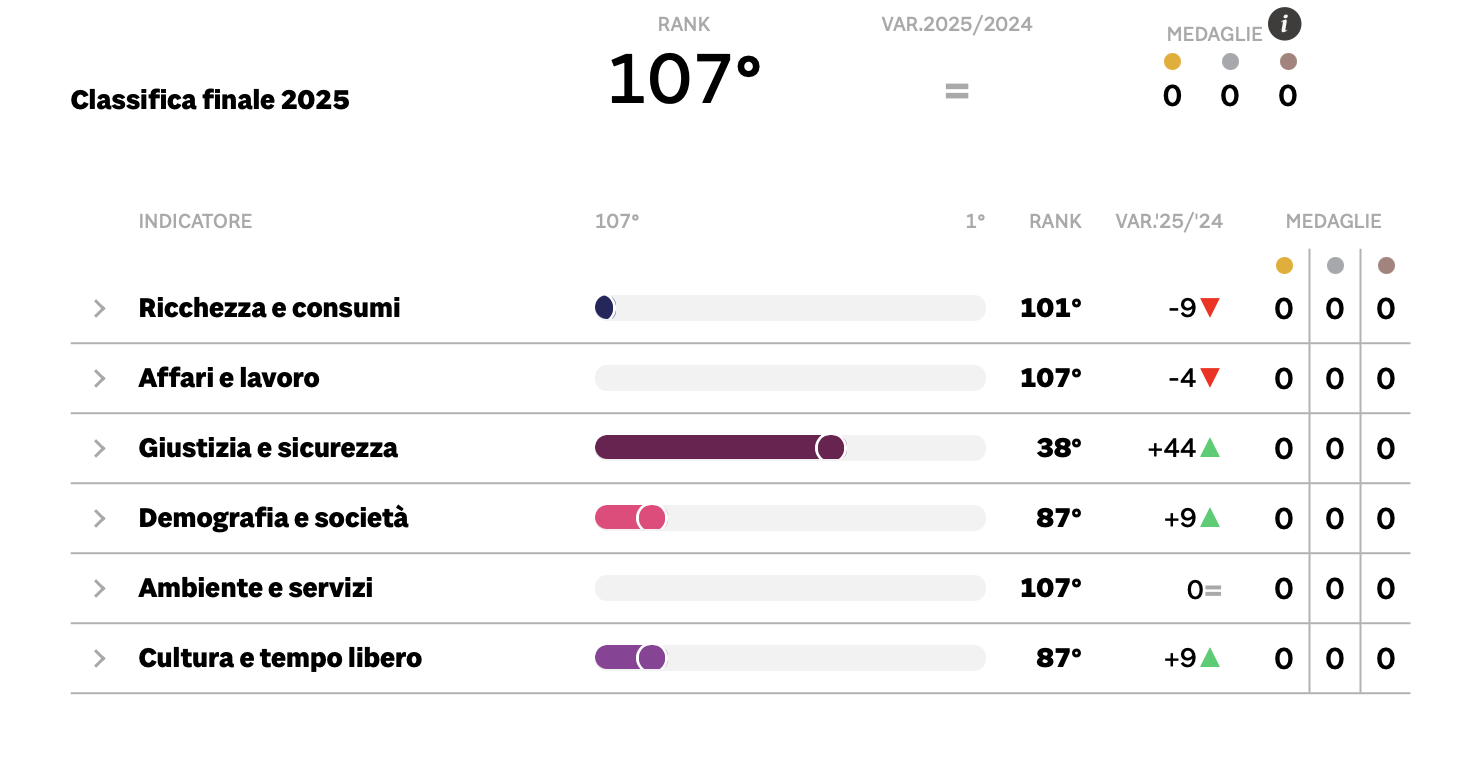Click the Demografia e società slider knob
The width and height of the screenshot is (1472, 776).
[651, 518]
